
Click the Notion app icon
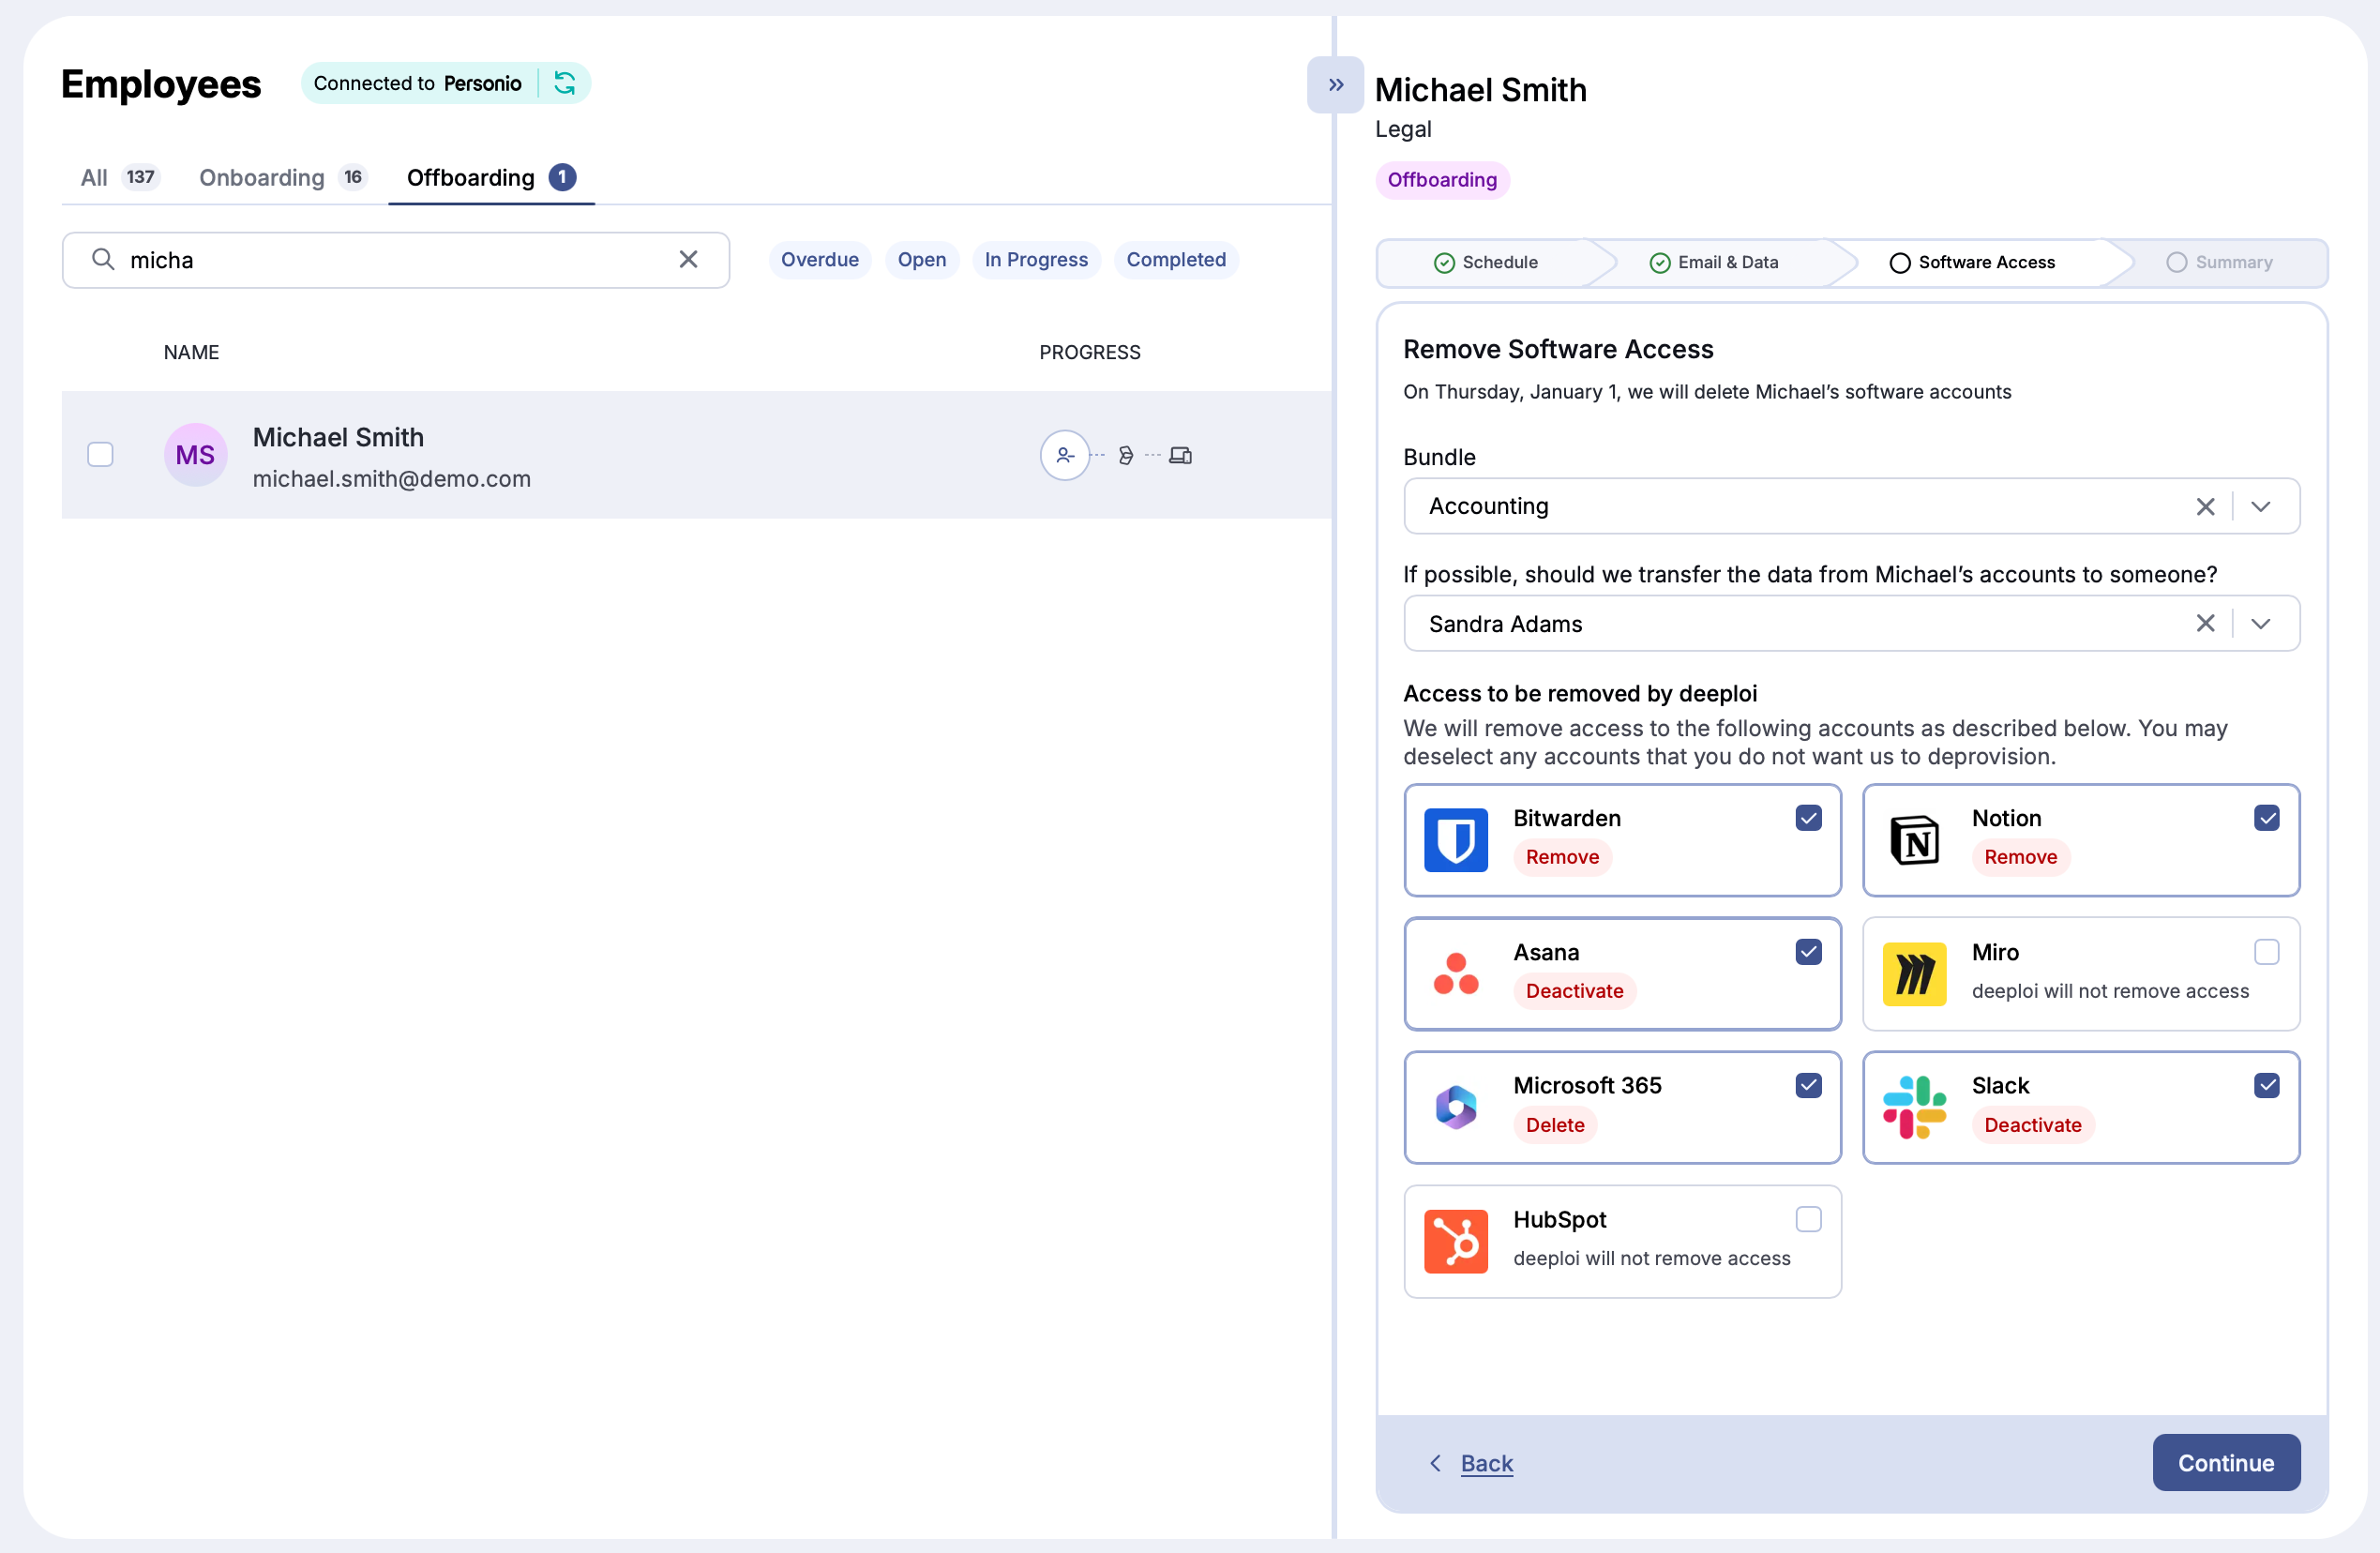point(1915,840)
